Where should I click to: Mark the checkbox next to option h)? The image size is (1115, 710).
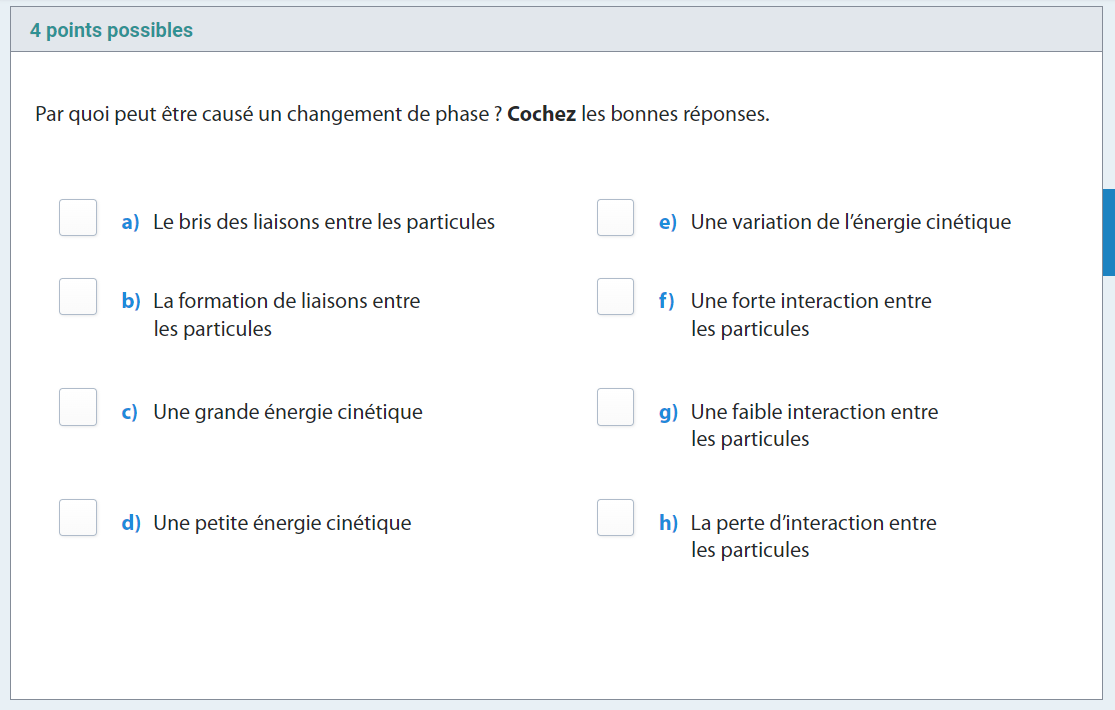pyautogui.click(x=615, y=517)
